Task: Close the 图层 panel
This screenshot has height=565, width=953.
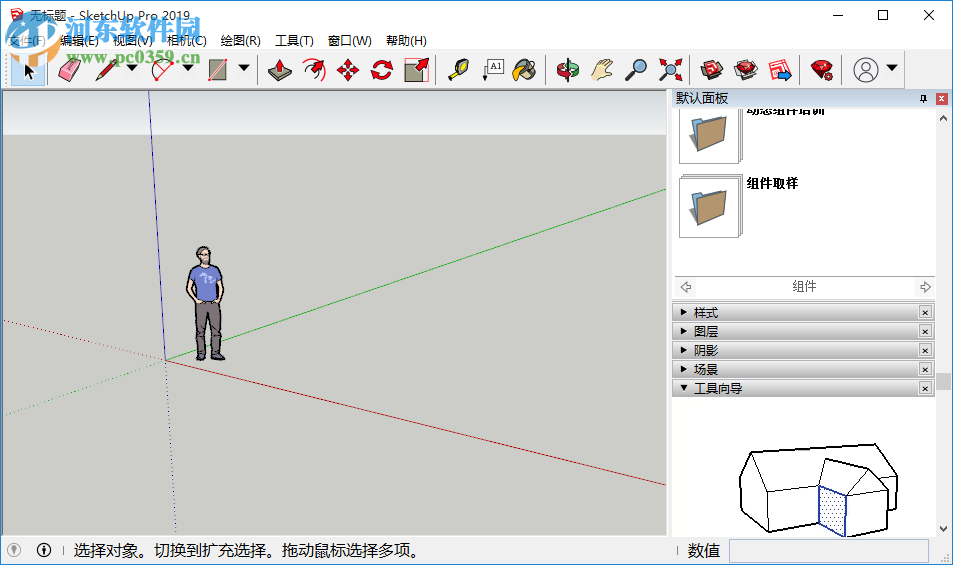Action: (925, 331)
